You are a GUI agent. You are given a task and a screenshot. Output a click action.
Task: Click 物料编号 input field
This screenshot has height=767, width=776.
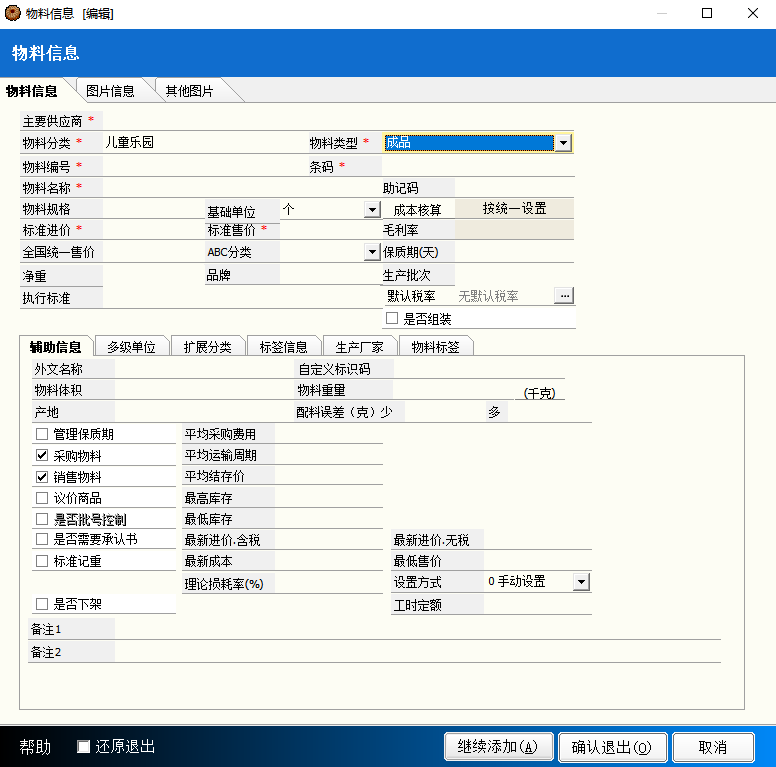tap(205, 167)
